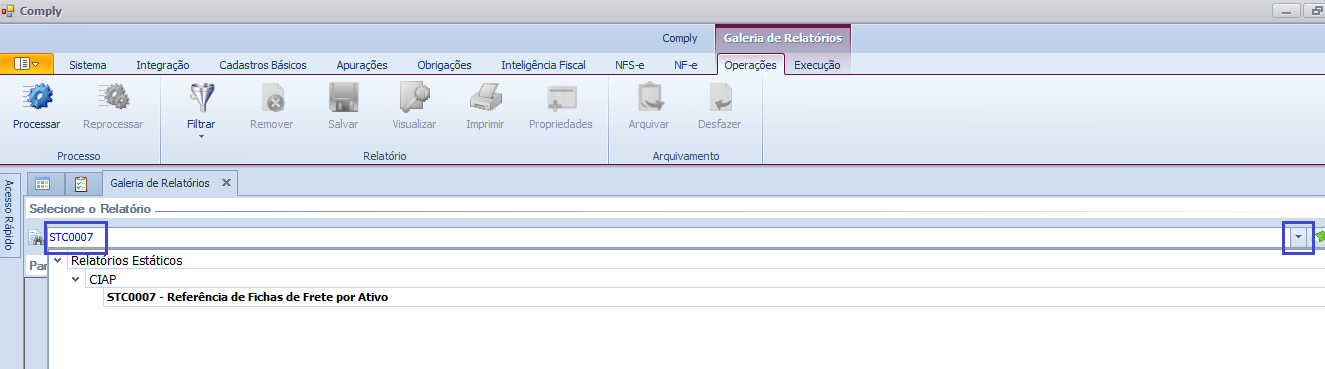Viewport: 1325px width, 369px height.
Task: Switch to the Execução ribbon tab
Action: click(x=817, y=65)
